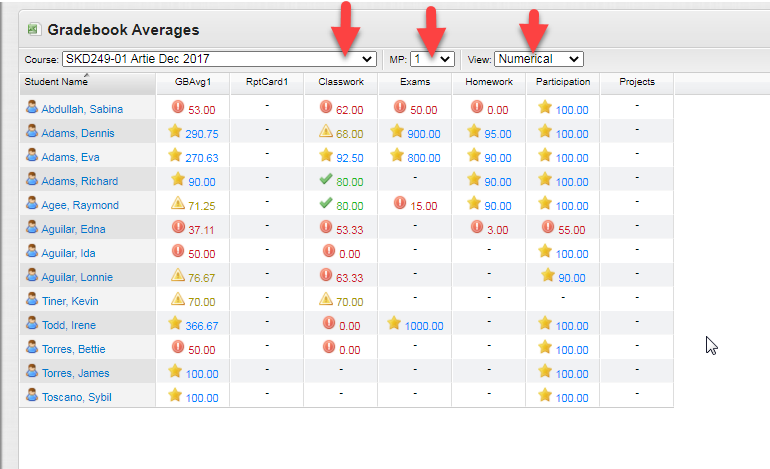Click the person icon next to Adams, Eva
Image resolution: width=770 pixels, height=469 pixels.
point(32,155)
